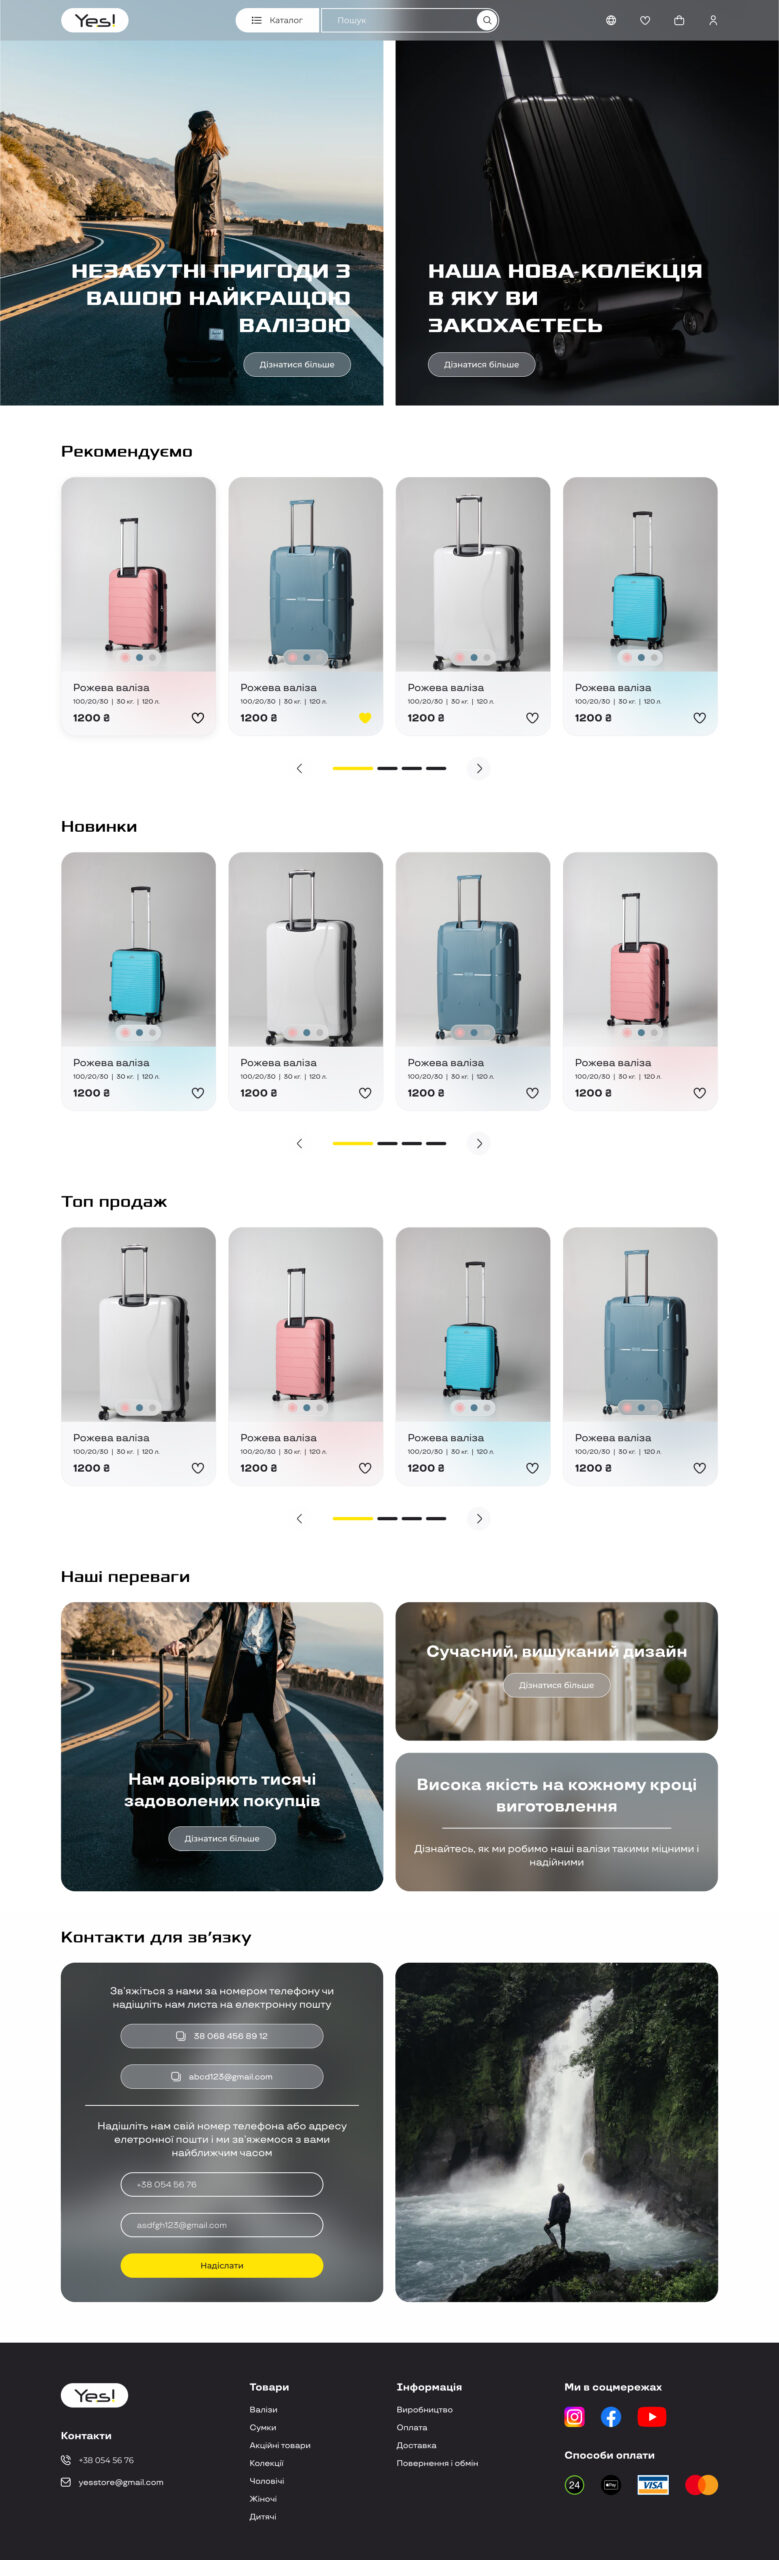
Task: Open the Доставка footer link
Action: click(416, 2445)
